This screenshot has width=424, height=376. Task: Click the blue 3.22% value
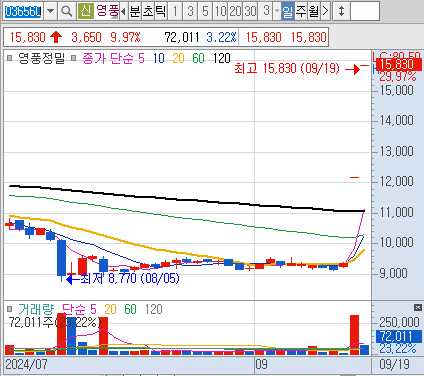(x=221, y=37)
